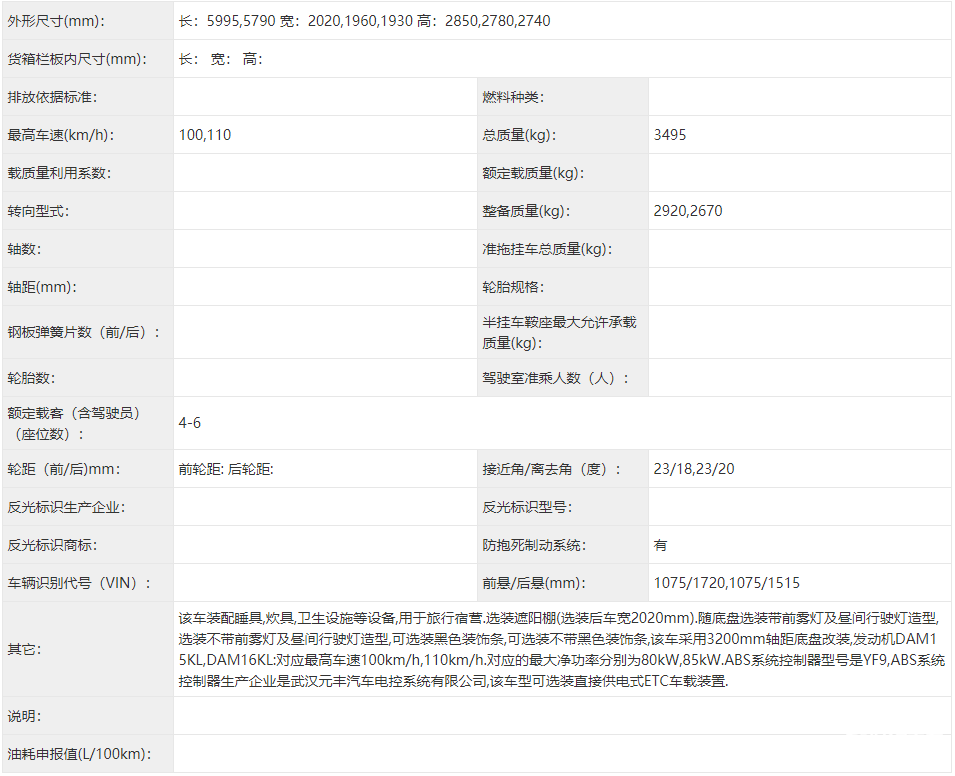Click the 额定载质量(kg) label
The width and height of the screenshot is (955, 776).
533,174
